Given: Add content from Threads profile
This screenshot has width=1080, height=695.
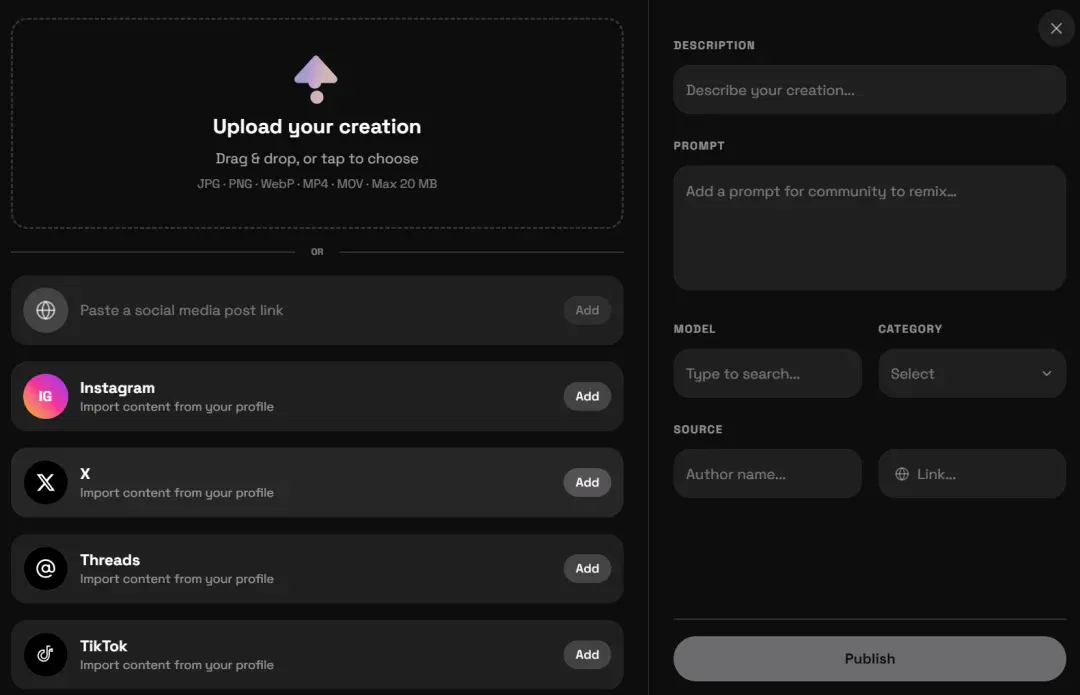Looking at the screenshot, I should tap(587, 568).
